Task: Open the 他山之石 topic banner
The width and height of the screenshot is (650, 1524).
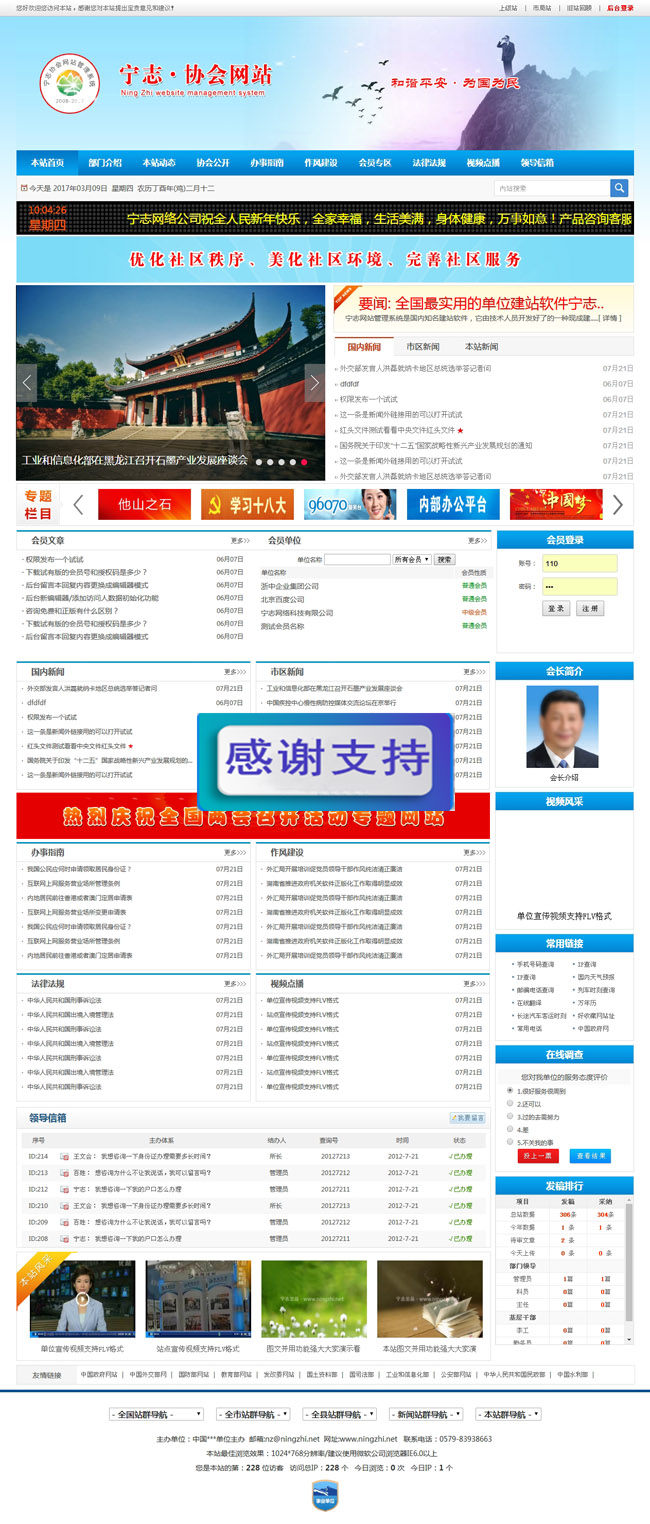Action: 145,504
